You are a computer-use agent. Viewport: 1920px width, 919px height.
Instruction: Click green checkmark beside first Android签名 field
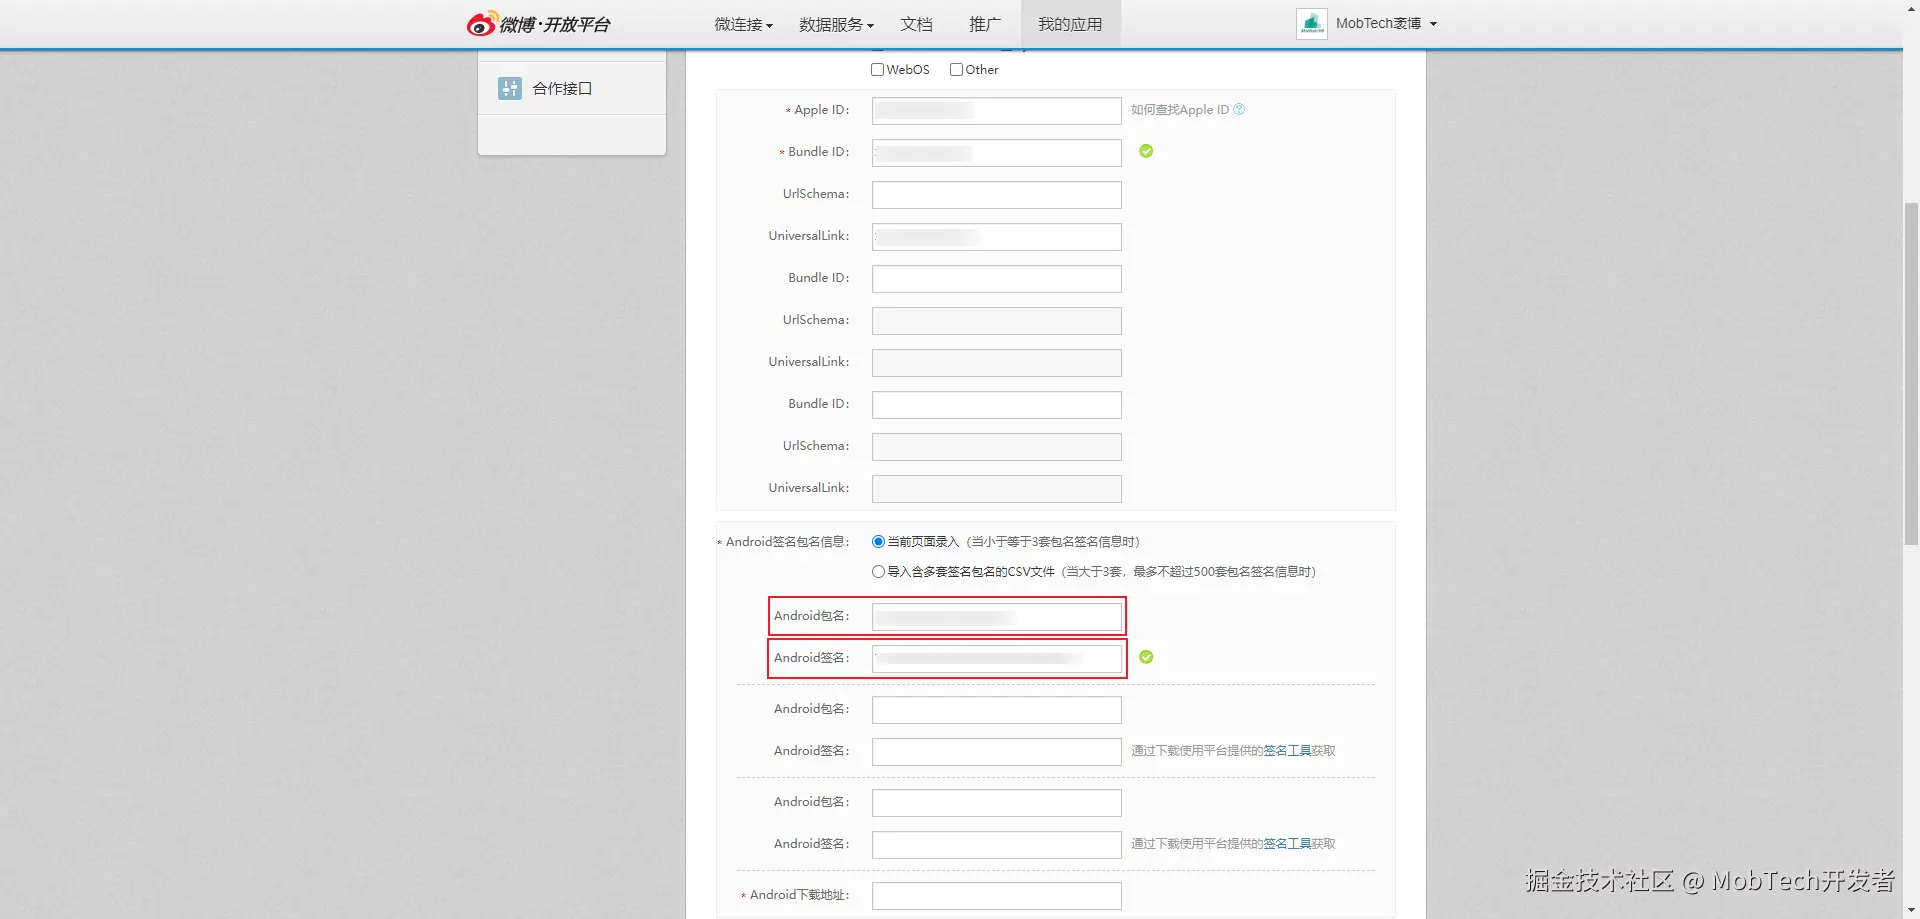click(x=1146, y=657)
